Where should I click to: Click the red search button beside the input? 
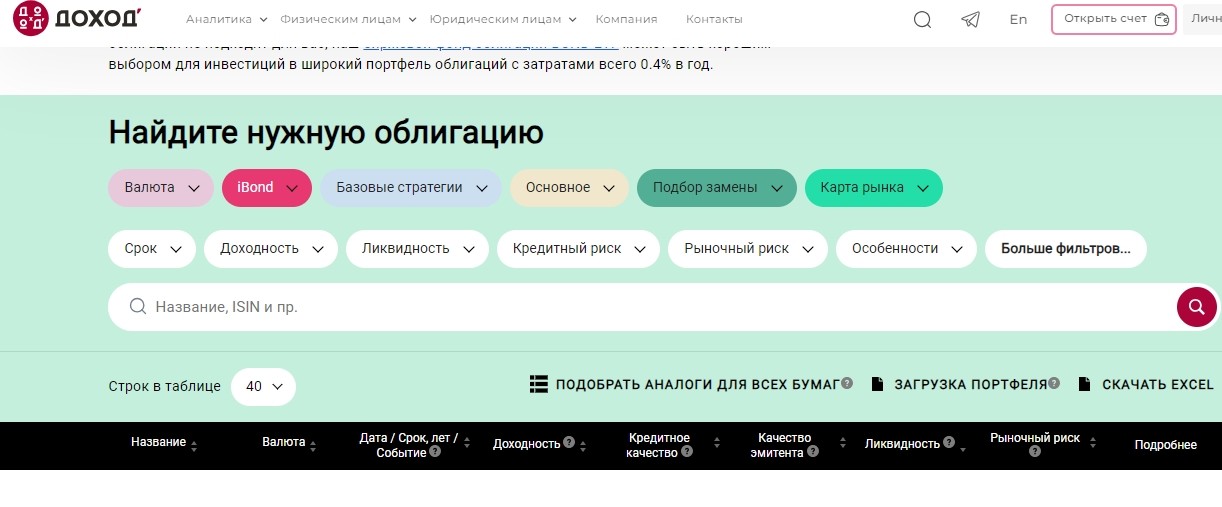point(1196,307)
